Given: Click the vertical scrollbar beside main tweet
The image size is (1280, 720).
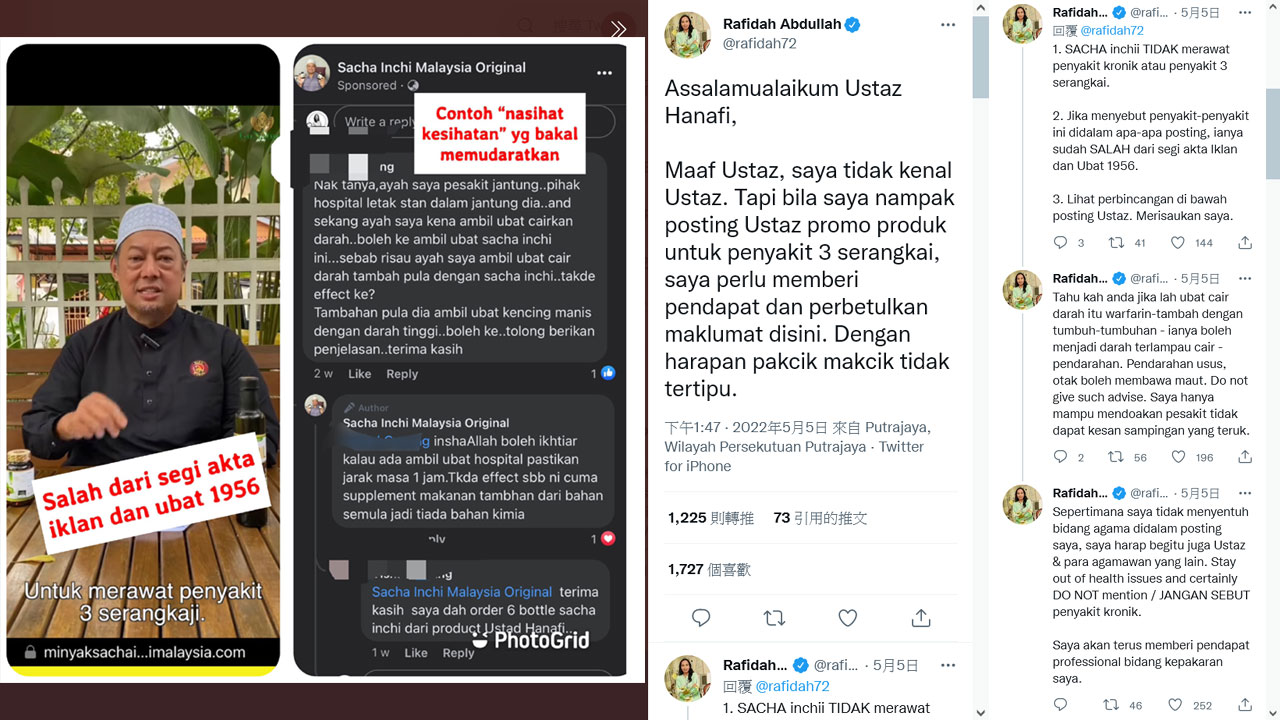Looking at the screenshot, I should click(x=981, y=360).
